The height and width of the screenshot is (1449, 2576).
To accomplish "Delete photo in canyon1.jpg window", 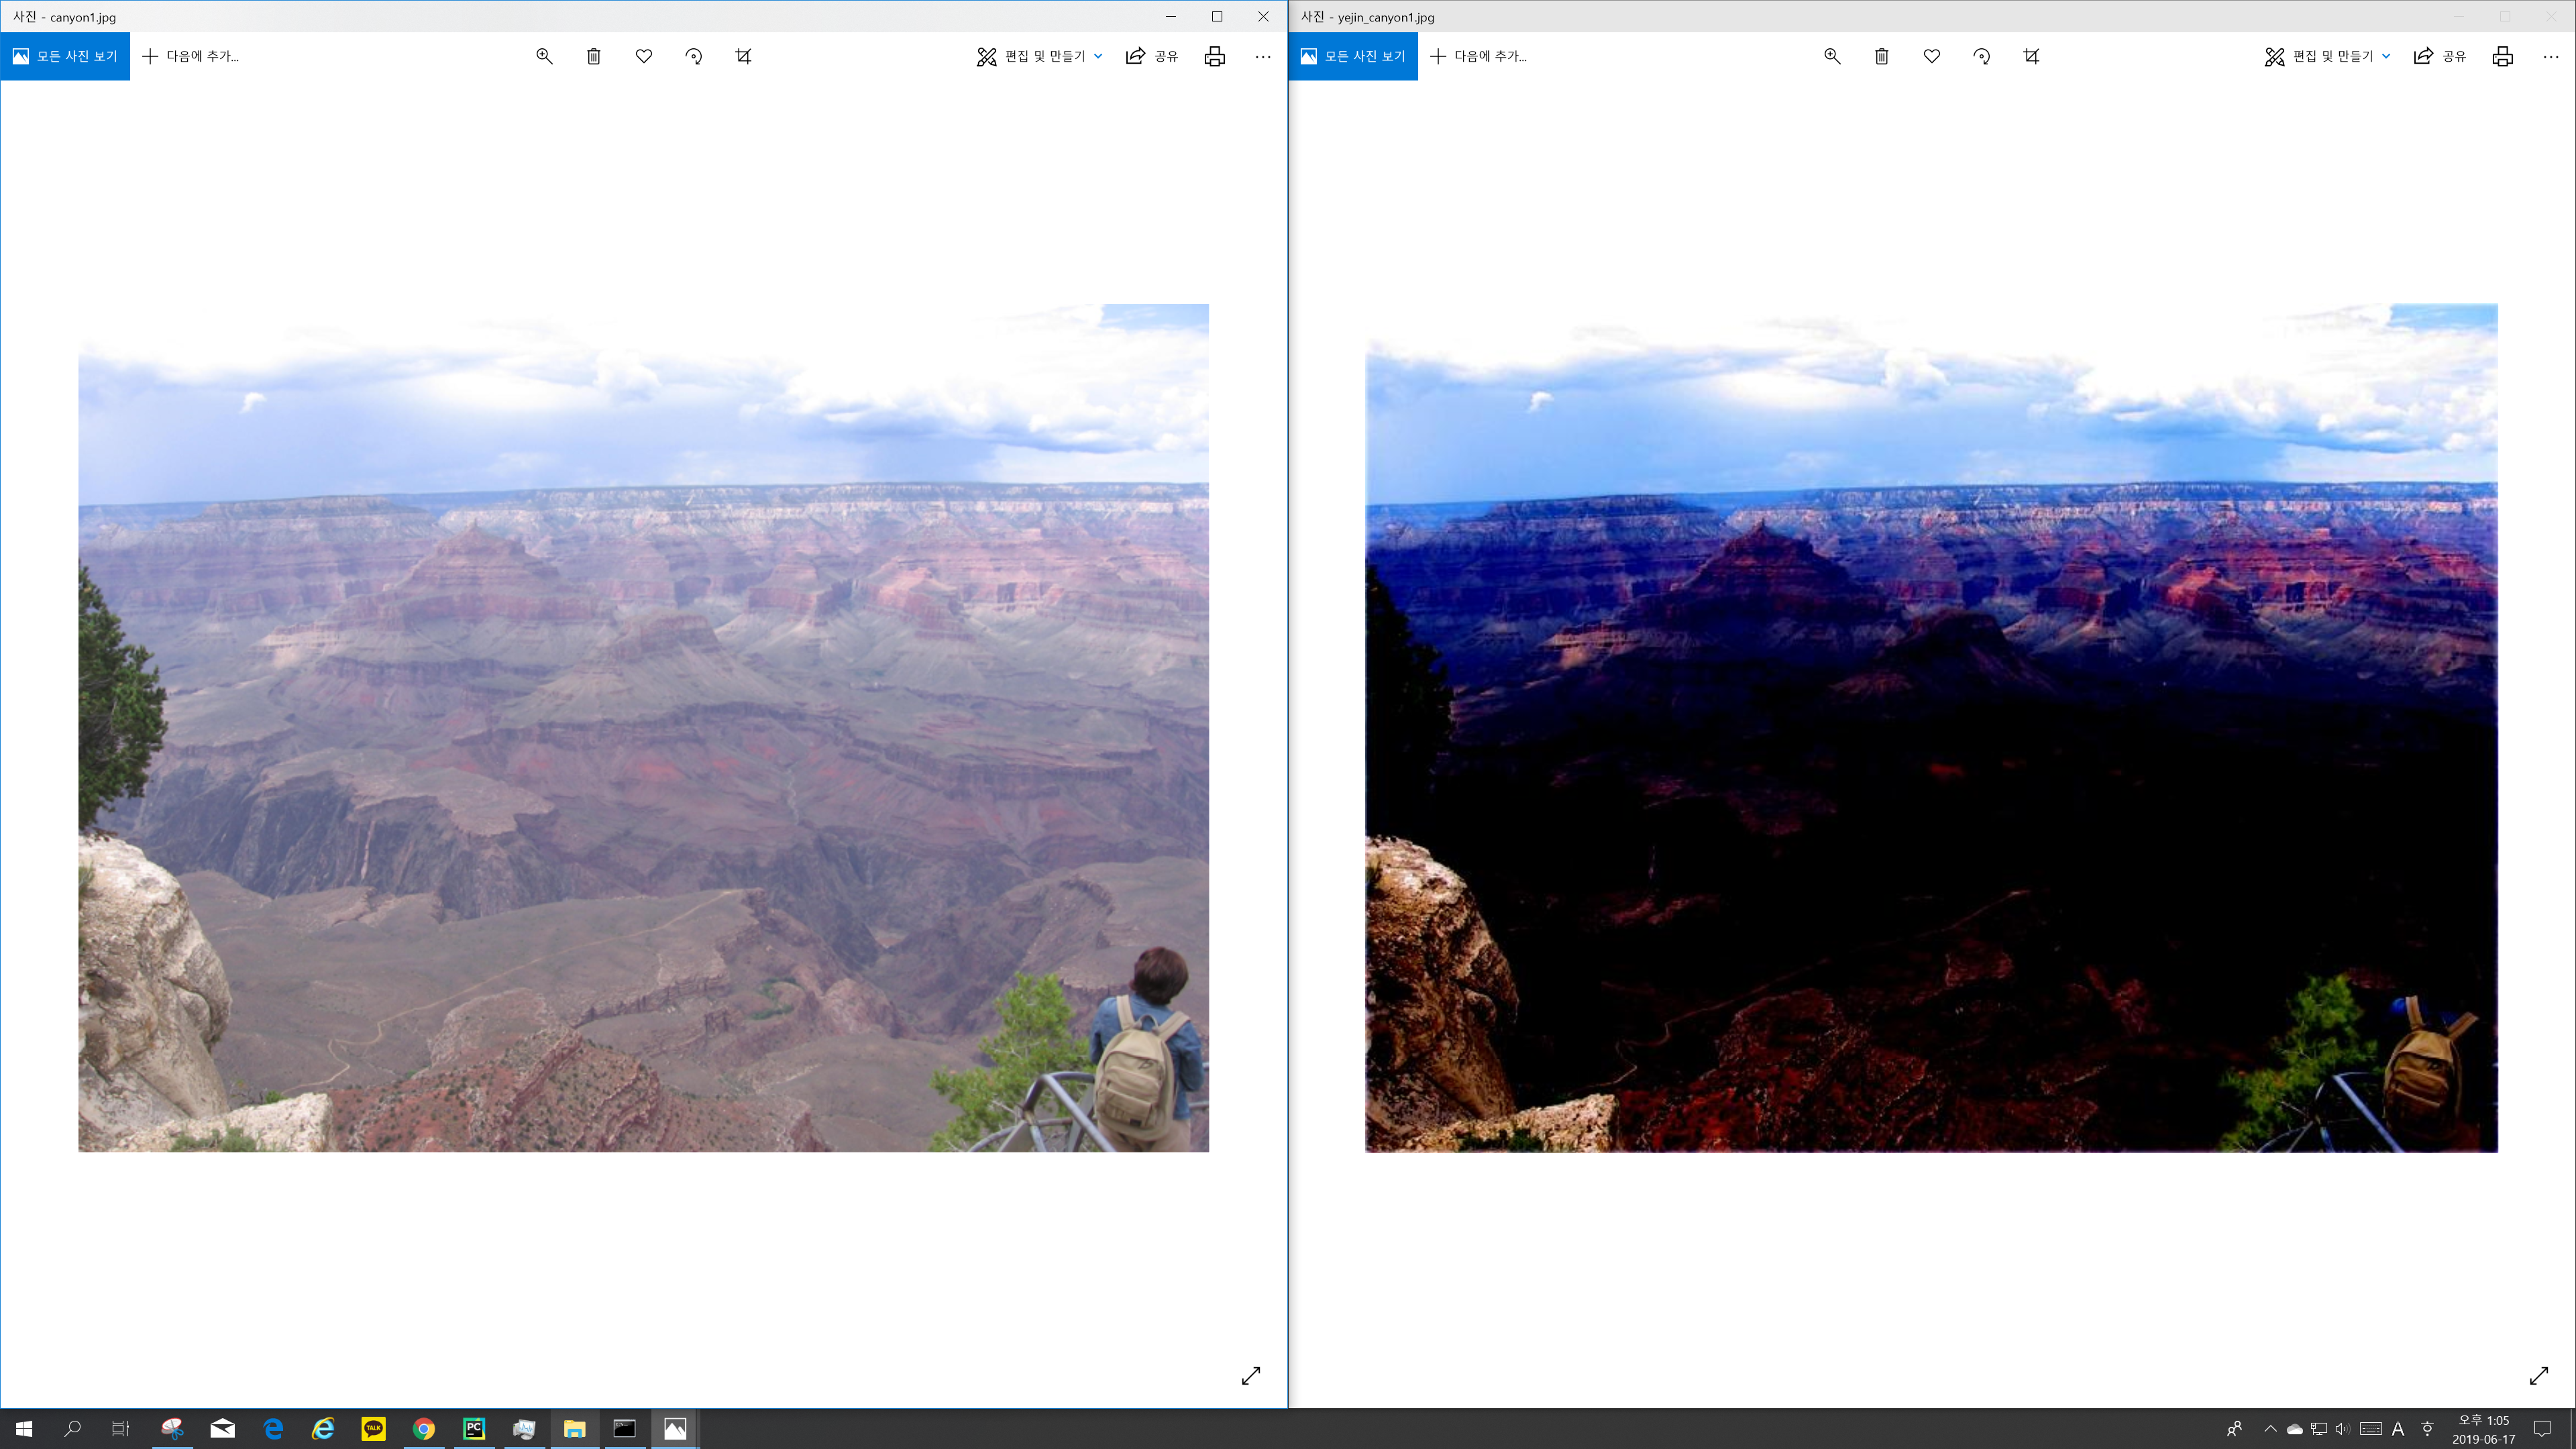I will tap(594, 56).
